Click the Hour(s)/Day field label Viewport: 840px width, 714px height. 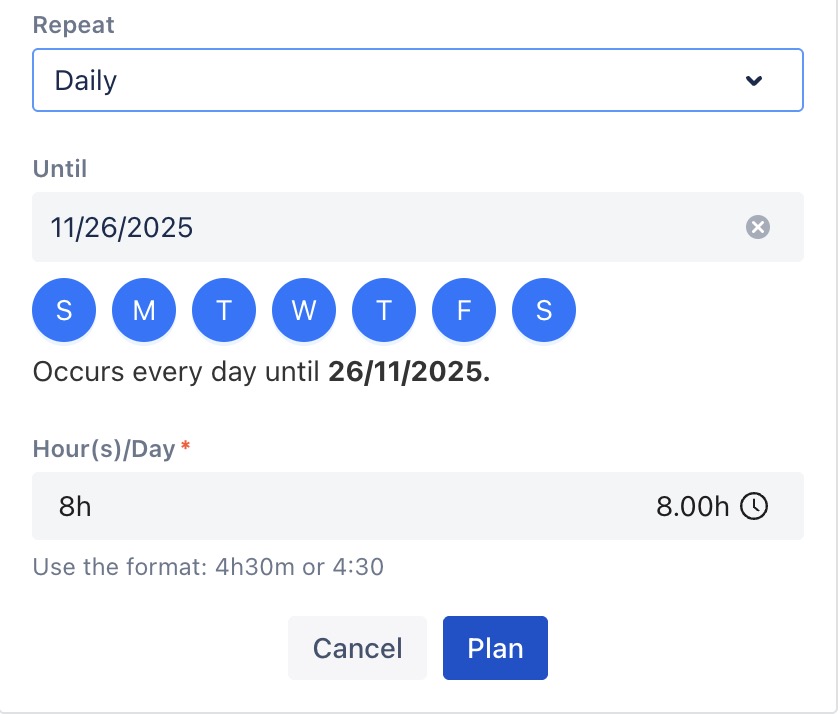[x=104, y=449]
